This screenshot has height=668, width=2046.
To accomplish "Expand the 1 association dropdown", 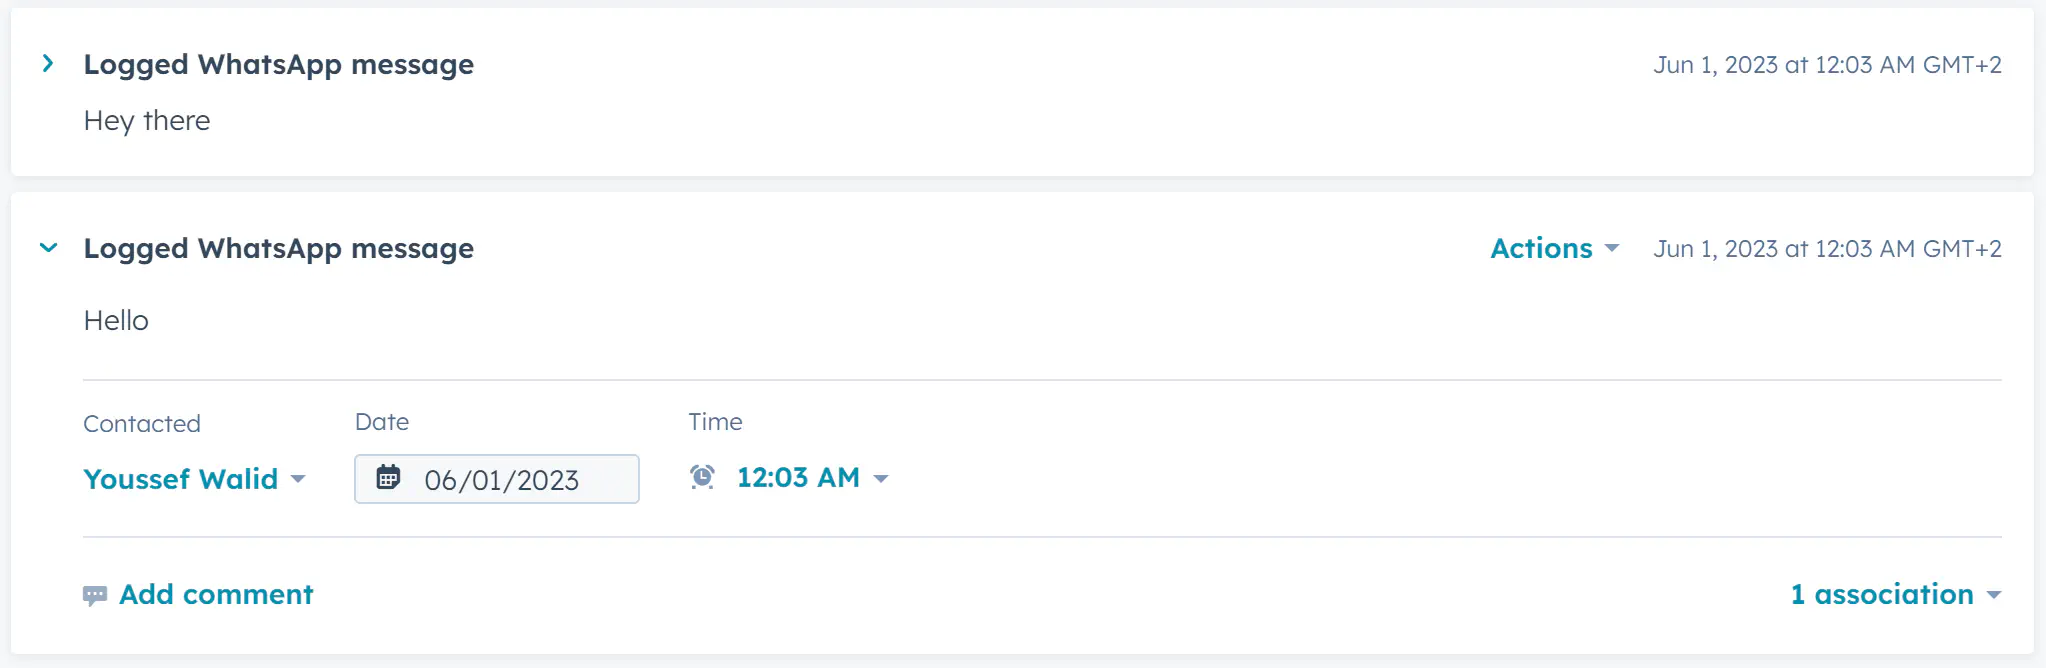I will [1896, 594].
